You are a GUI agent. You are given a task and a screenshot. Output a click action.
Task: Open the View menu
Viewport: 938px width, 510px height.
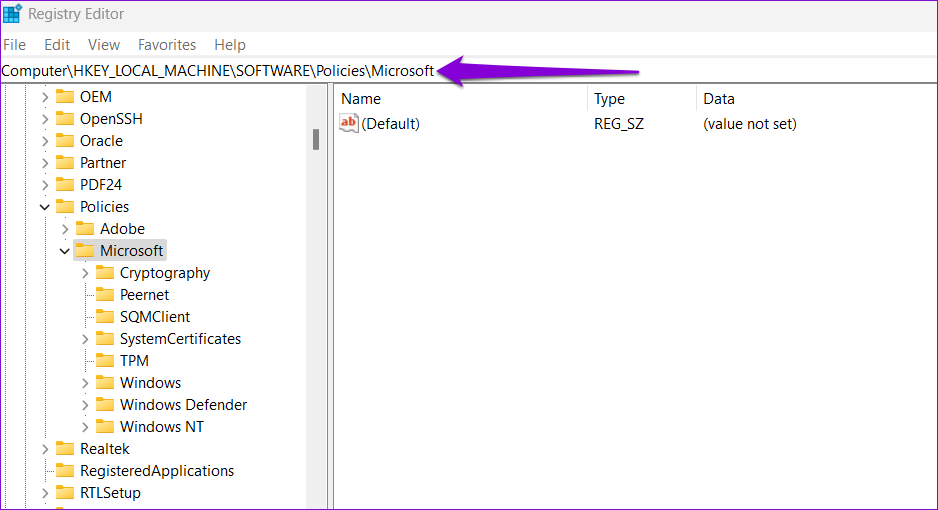tap(104, 45)
